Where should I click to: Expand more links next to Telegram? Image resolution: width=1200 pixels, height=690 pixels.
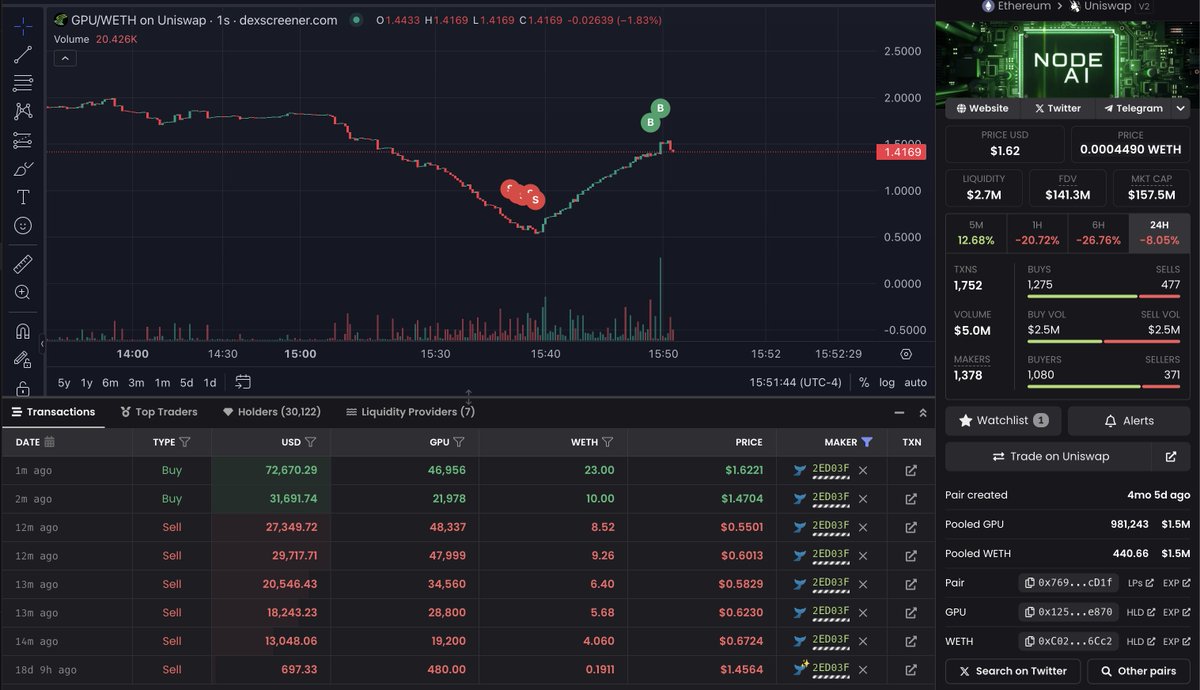coord(1180,108)
